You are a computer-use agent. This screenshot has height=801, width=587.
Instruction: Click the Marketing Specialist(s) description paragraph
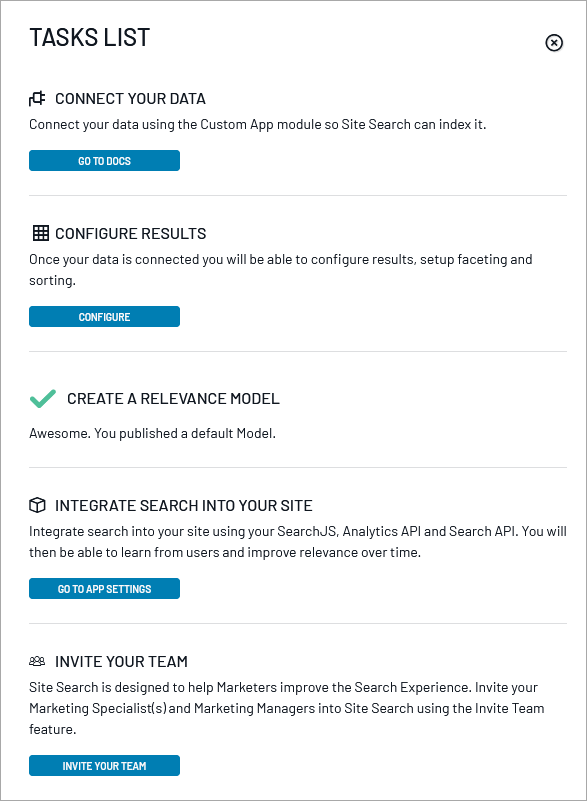coord(287,708)
